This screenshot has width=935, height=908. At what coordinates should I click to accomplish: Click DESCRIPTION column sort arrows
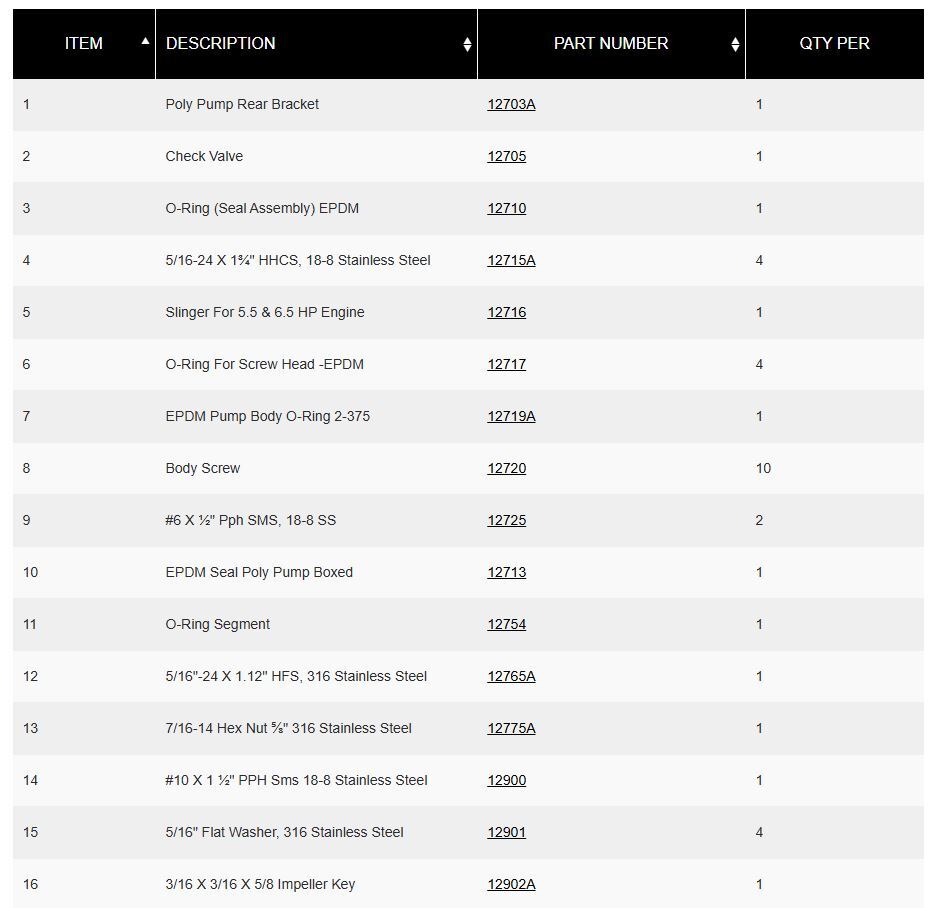click(x=468, y=44)
